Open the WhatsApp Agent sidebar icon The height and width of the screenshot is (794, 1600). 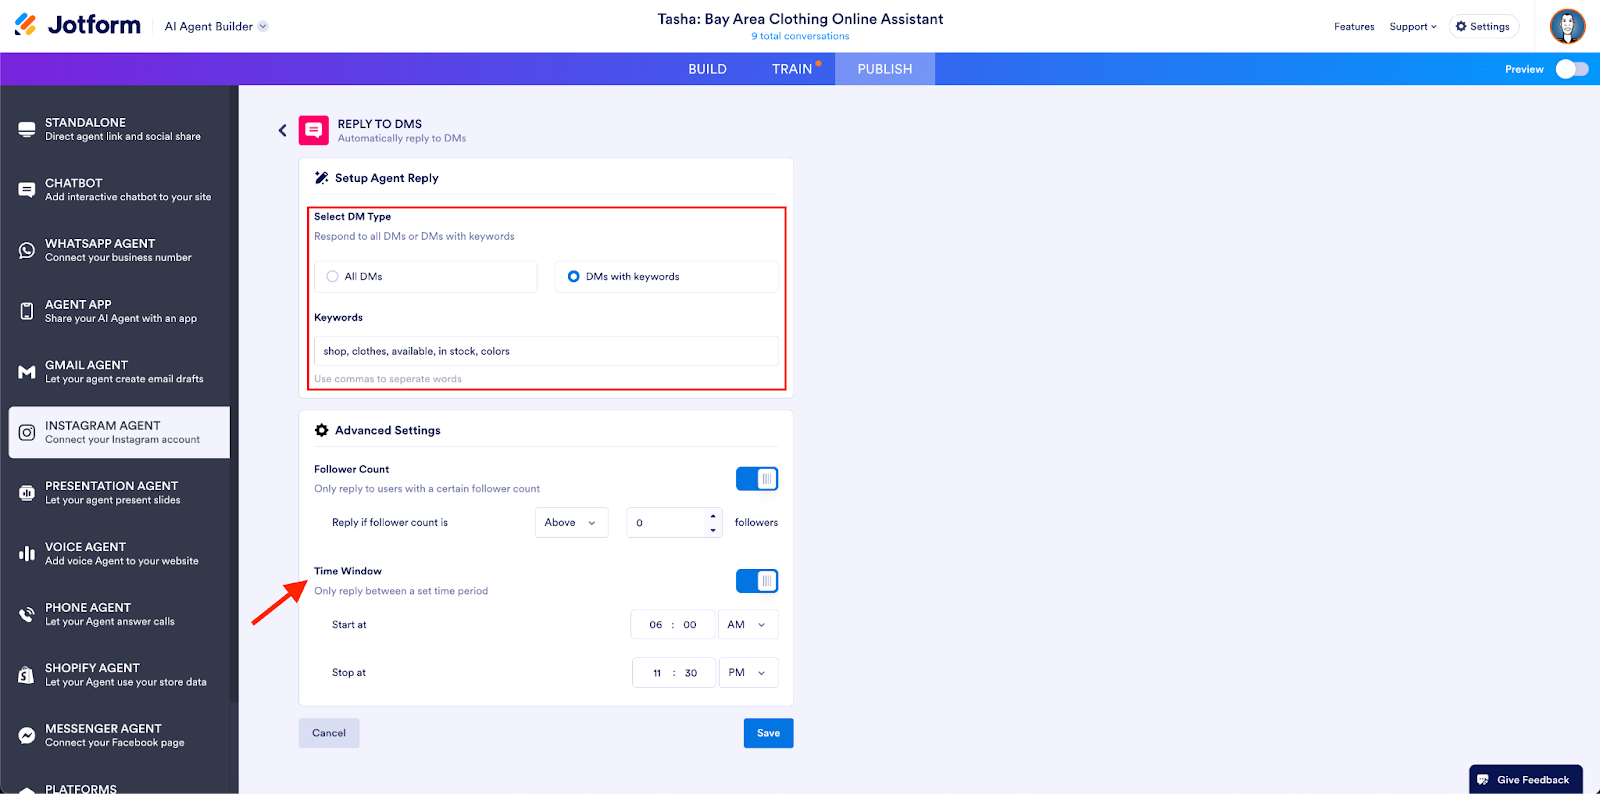click(x=27, y=250)
